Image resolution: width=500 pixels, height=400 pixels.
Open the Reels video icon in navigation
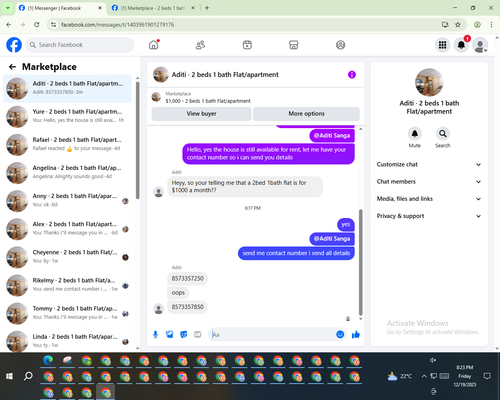(247, 45)
